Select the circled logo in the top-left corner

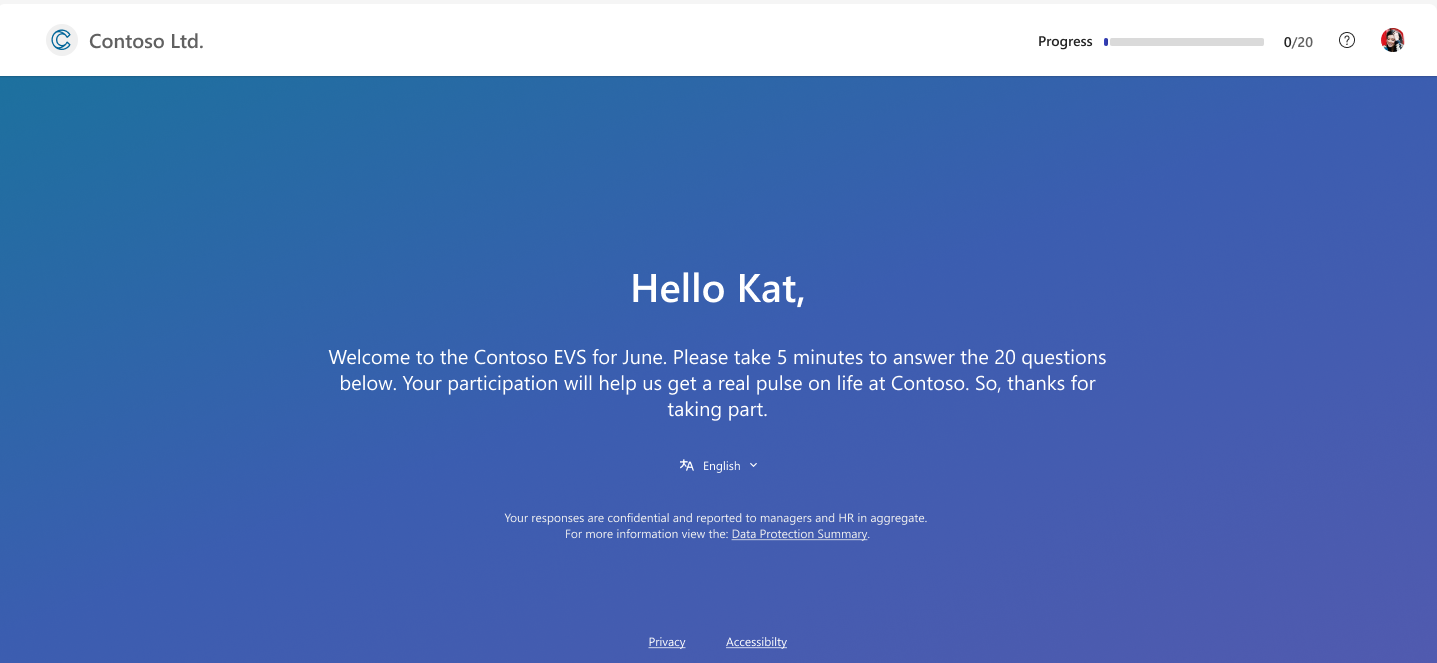tap(61, 40)
